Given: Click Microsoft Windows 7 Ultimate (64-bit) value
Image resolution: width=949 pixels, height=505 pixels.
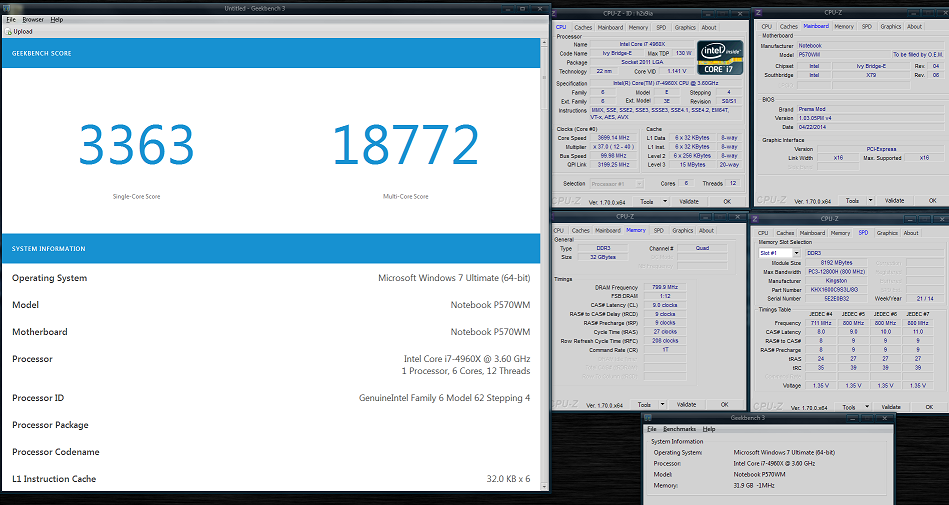Looking at the screenshot, I should pos(454,278).
